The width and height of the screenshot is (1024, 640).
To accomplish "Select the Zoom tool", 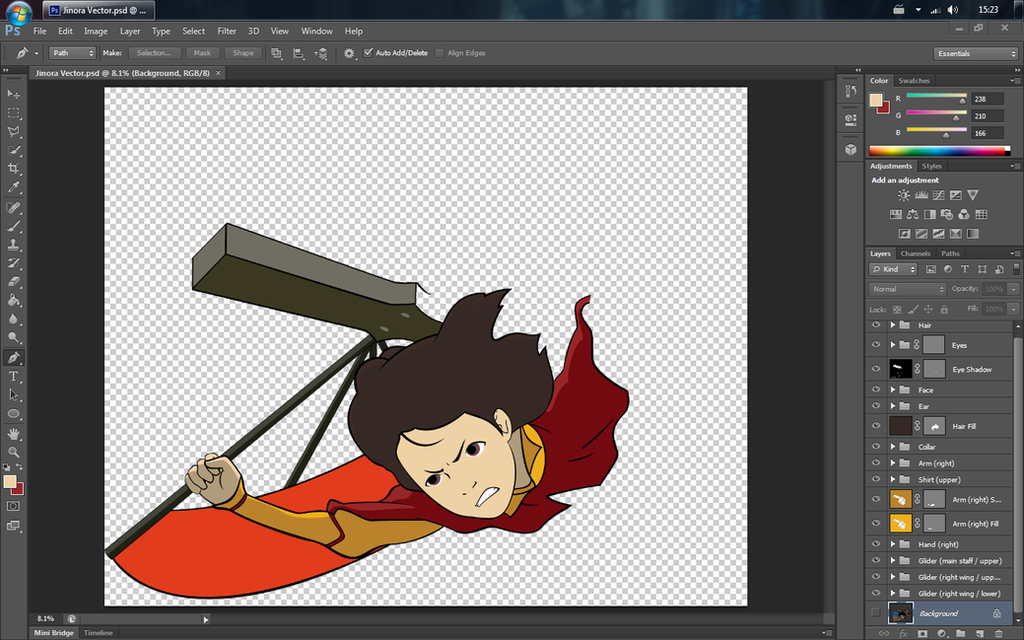I will tap(13, 452).
